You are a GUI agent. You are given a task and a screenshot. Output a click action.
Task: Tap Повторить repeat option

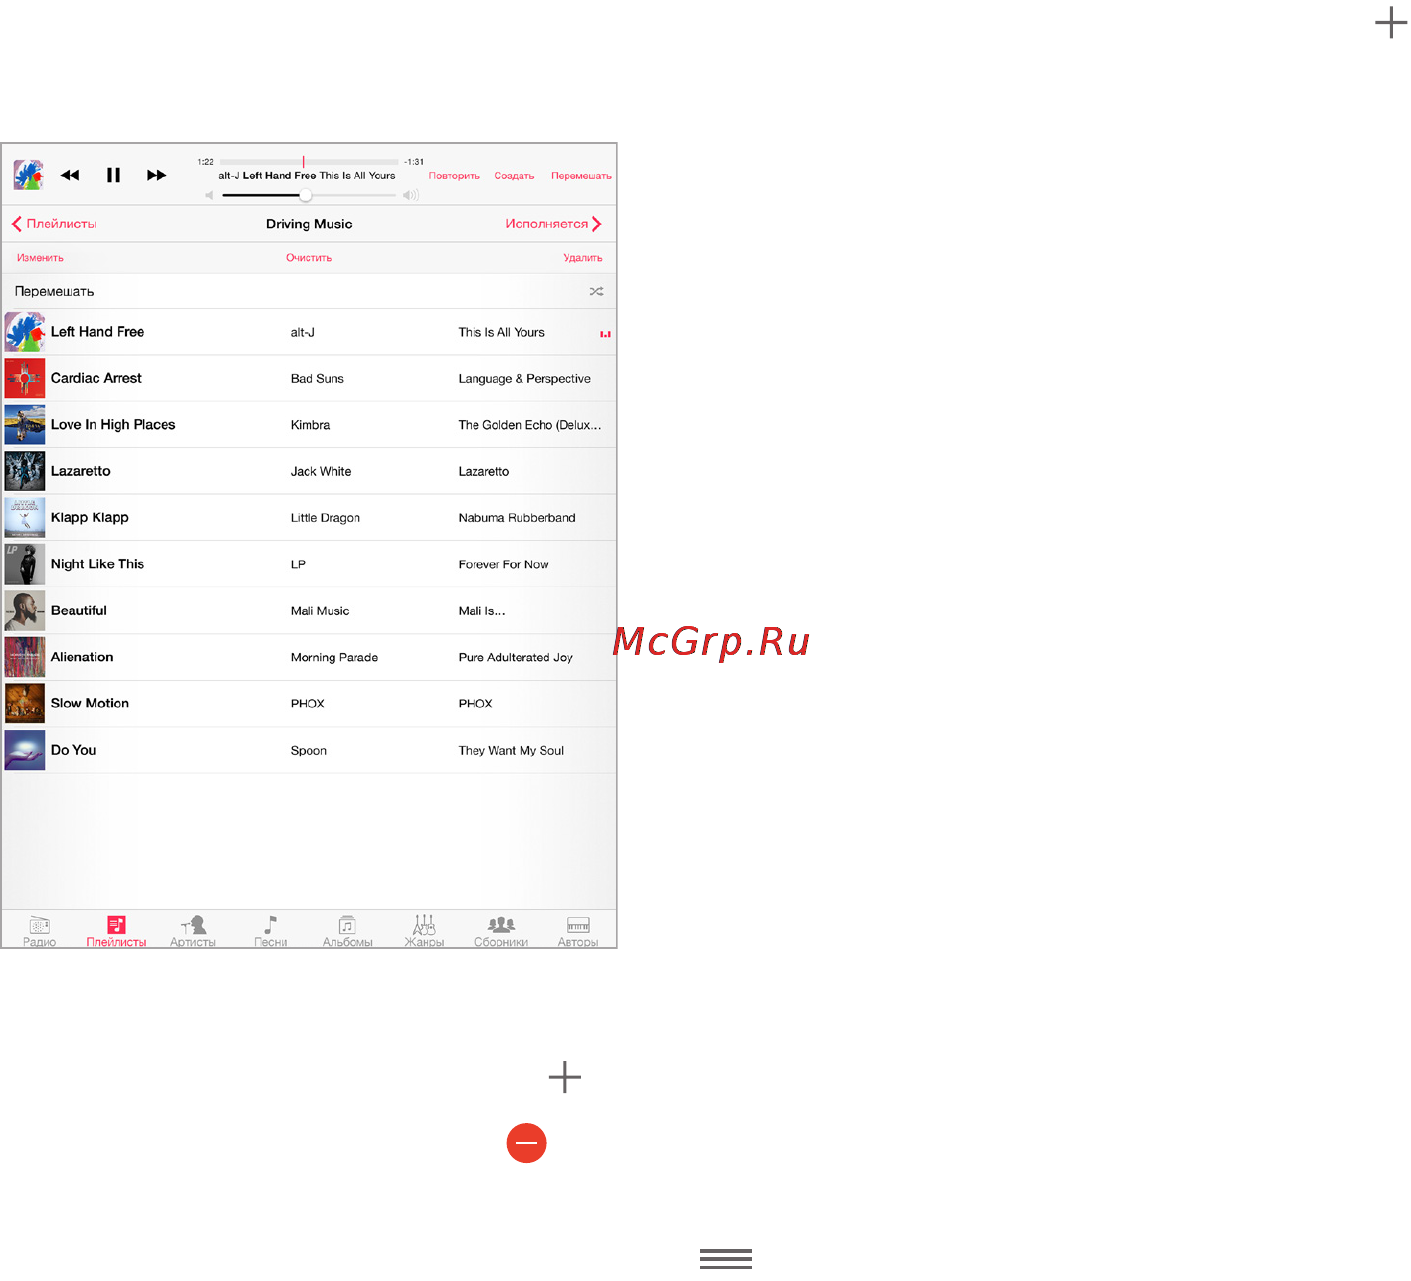[x=454, y=176]
